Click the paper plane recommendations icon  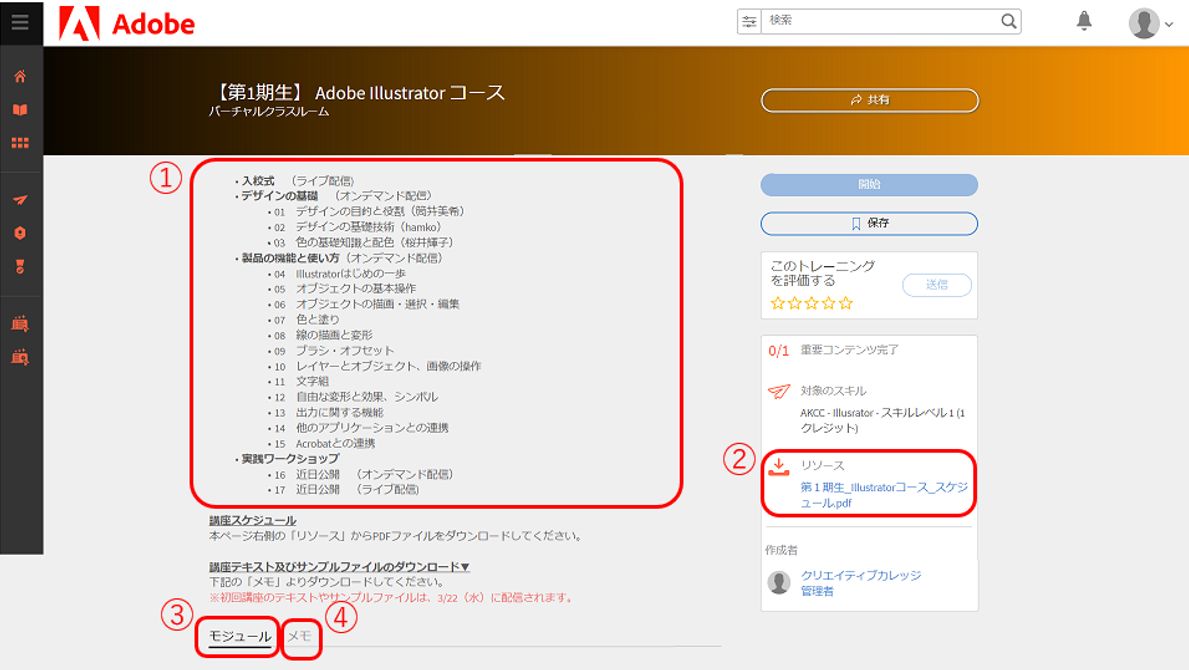click(x=22, y=199)
